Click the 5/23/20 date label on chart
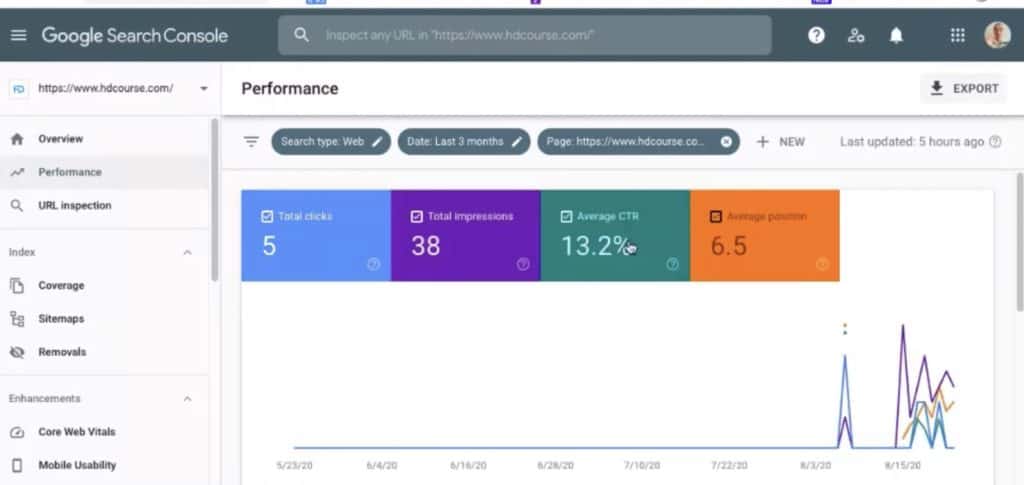The height and width of the screenshot is (485, 1024). (x=295, y=466)
